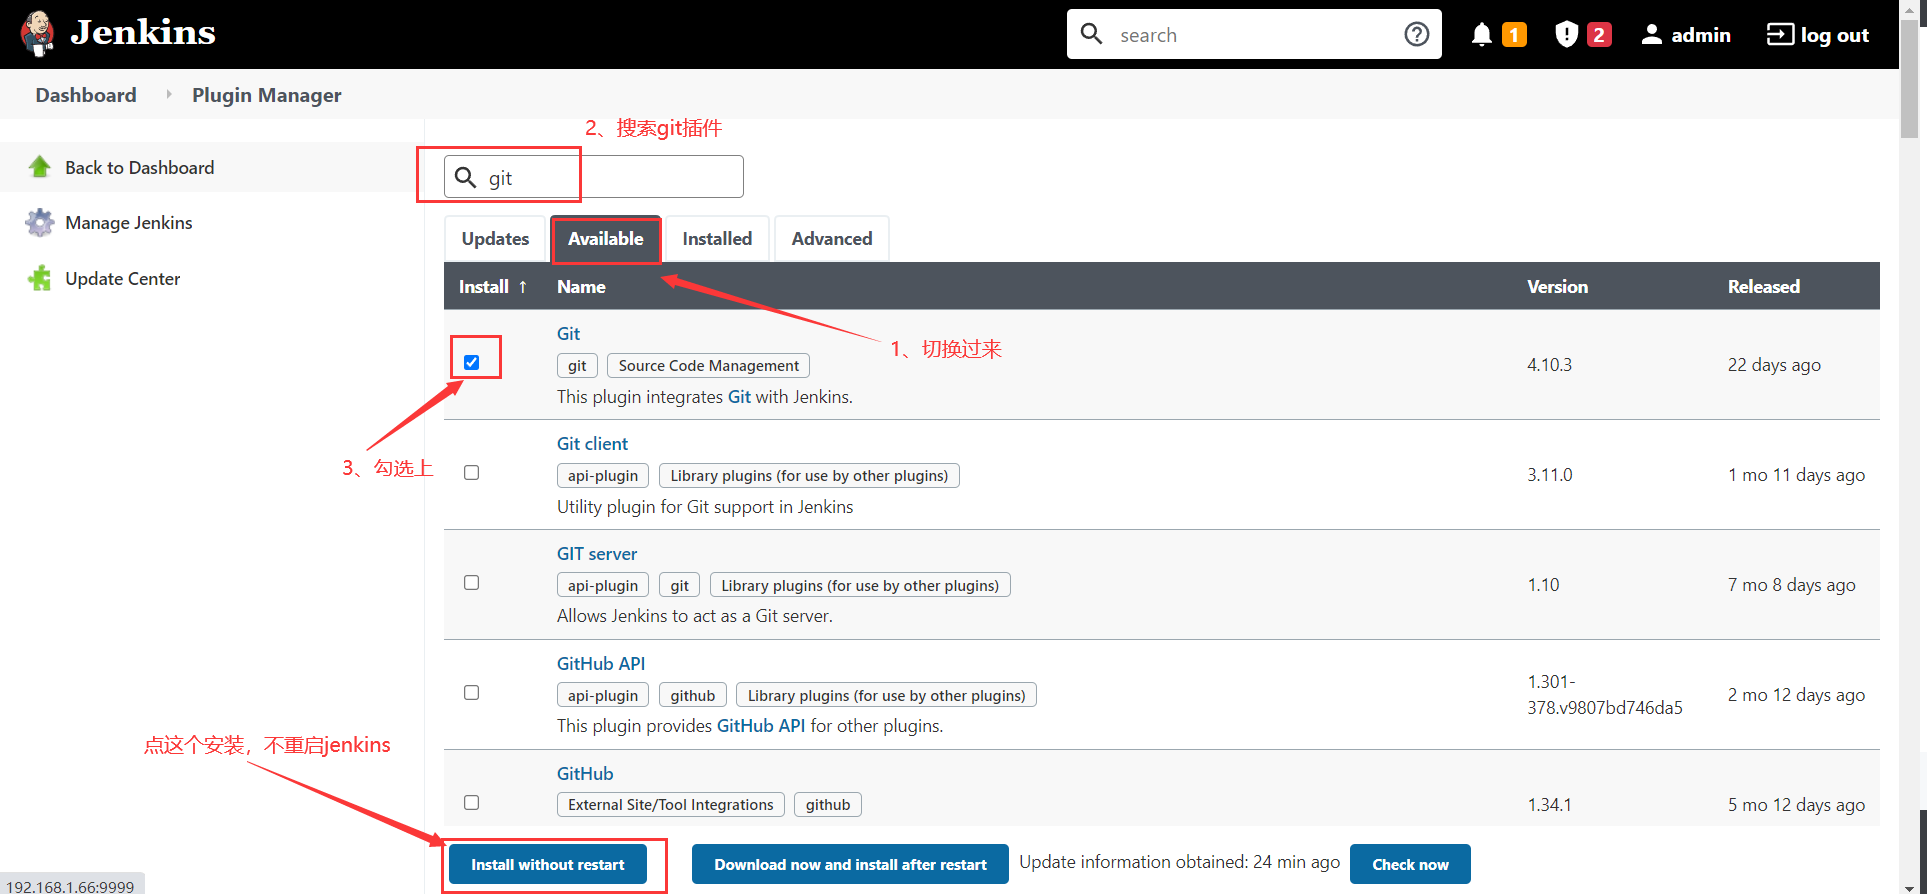Click the admin user icon
Viewport: 1927px width, 894px height.
tap(1651, 35)
